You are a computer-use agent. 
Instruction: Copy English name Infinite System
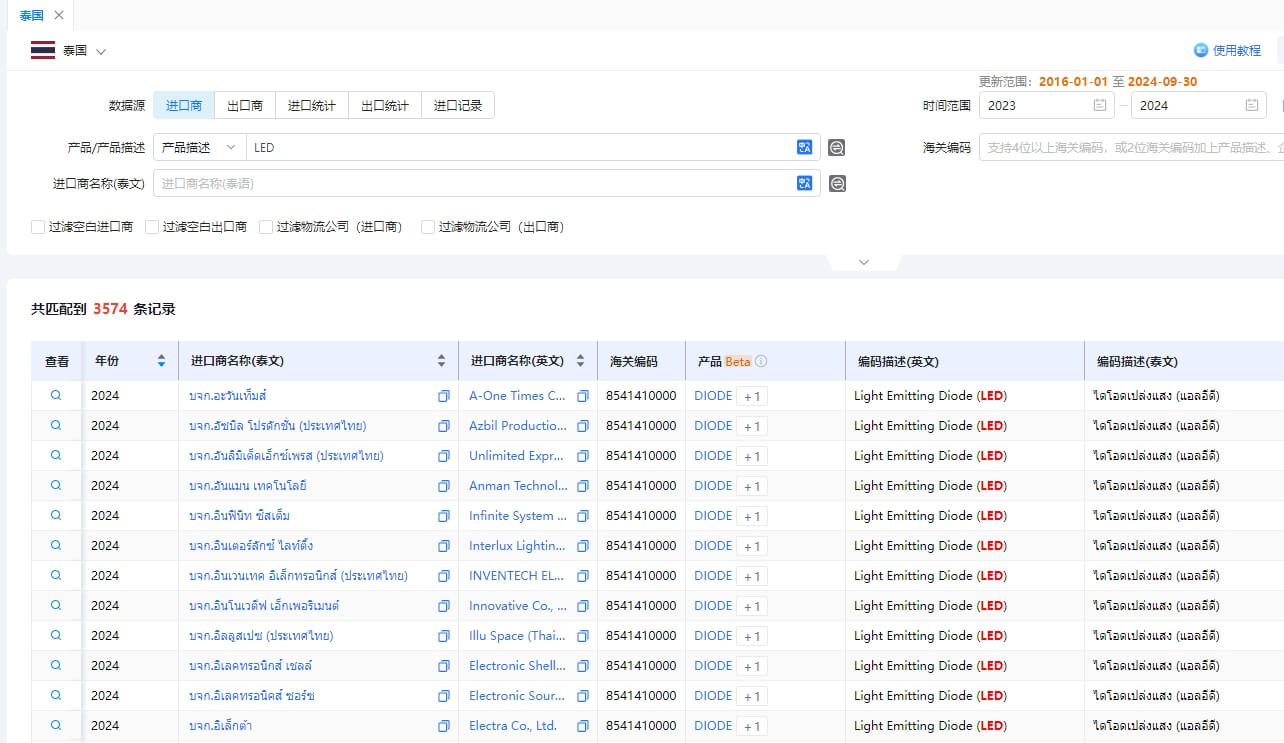583,516
